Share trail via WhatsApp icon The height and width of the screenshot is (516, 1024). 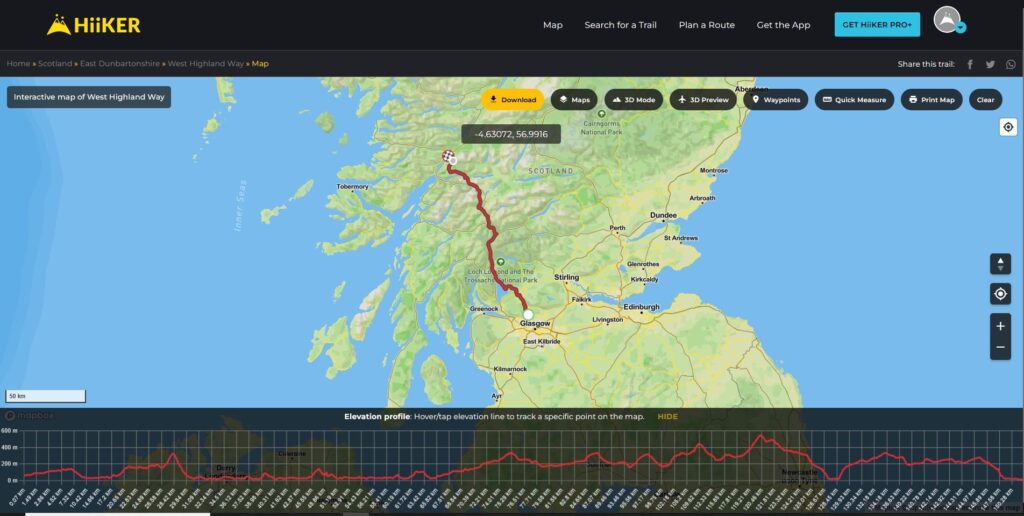[x=1011, y=64]
